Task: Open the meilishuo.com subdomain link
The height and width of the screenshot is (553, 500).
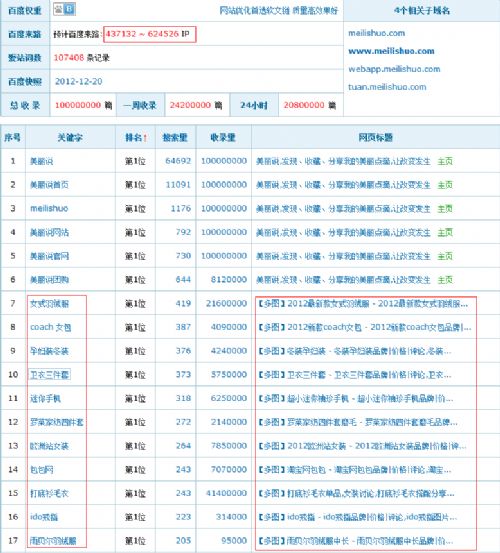Action: [x=376, y=33]
